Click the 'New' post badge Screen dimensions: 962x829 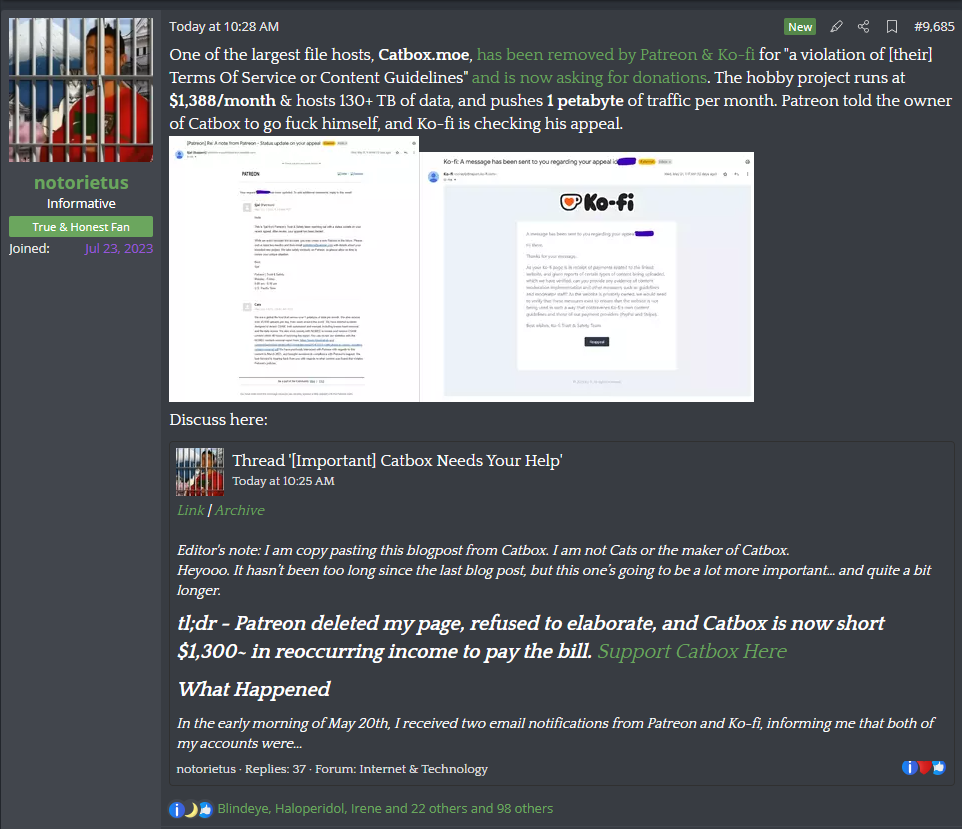(800, 26)
